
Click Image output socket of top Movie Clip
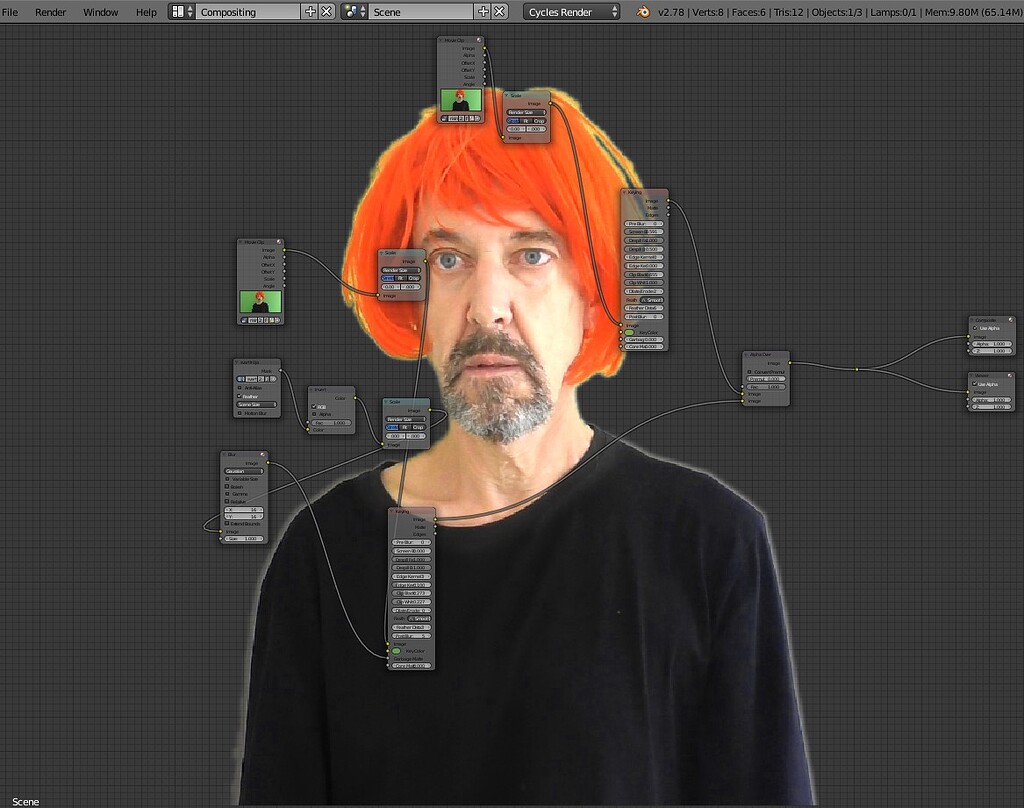tap(485, 48)
